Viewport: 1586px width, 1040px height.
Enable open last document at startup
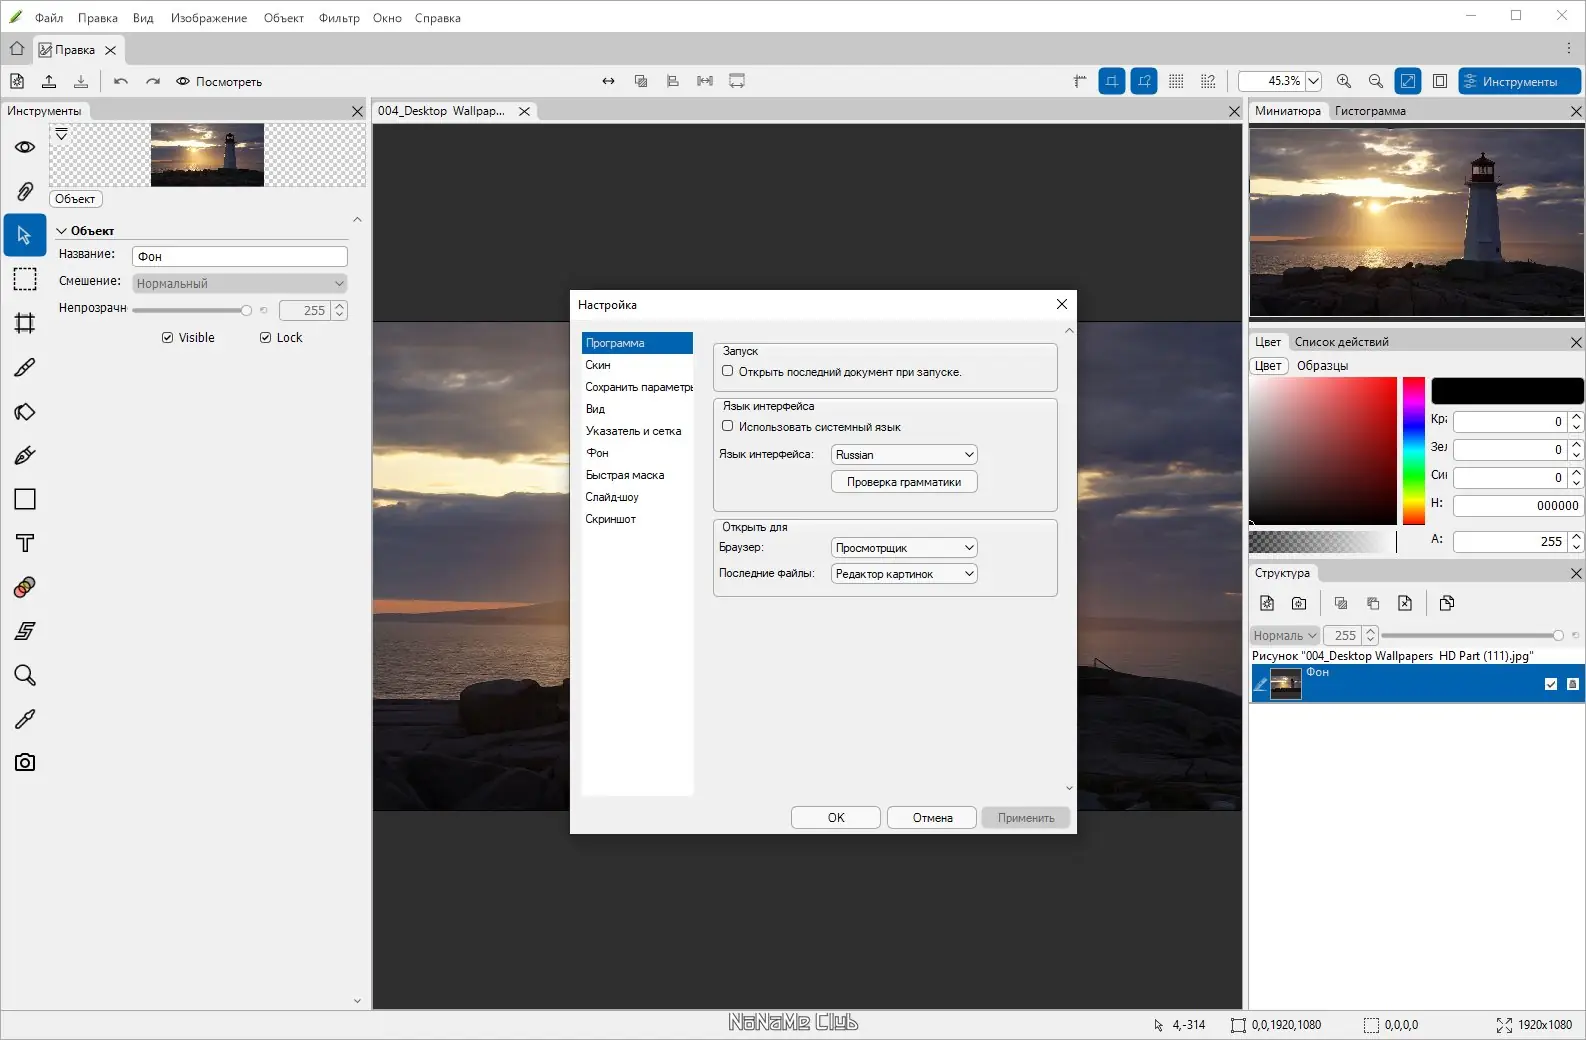coord(728,371)
